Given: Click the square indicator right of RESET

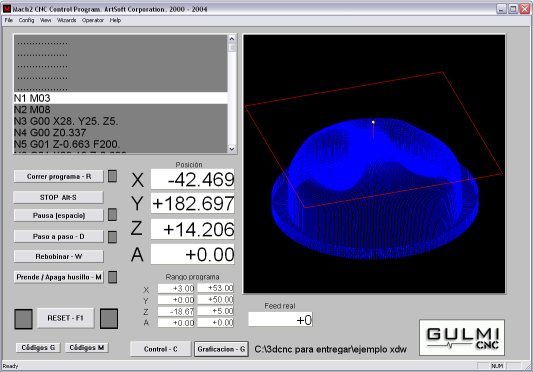Looking at the screenshot, I should click(109, 319).
